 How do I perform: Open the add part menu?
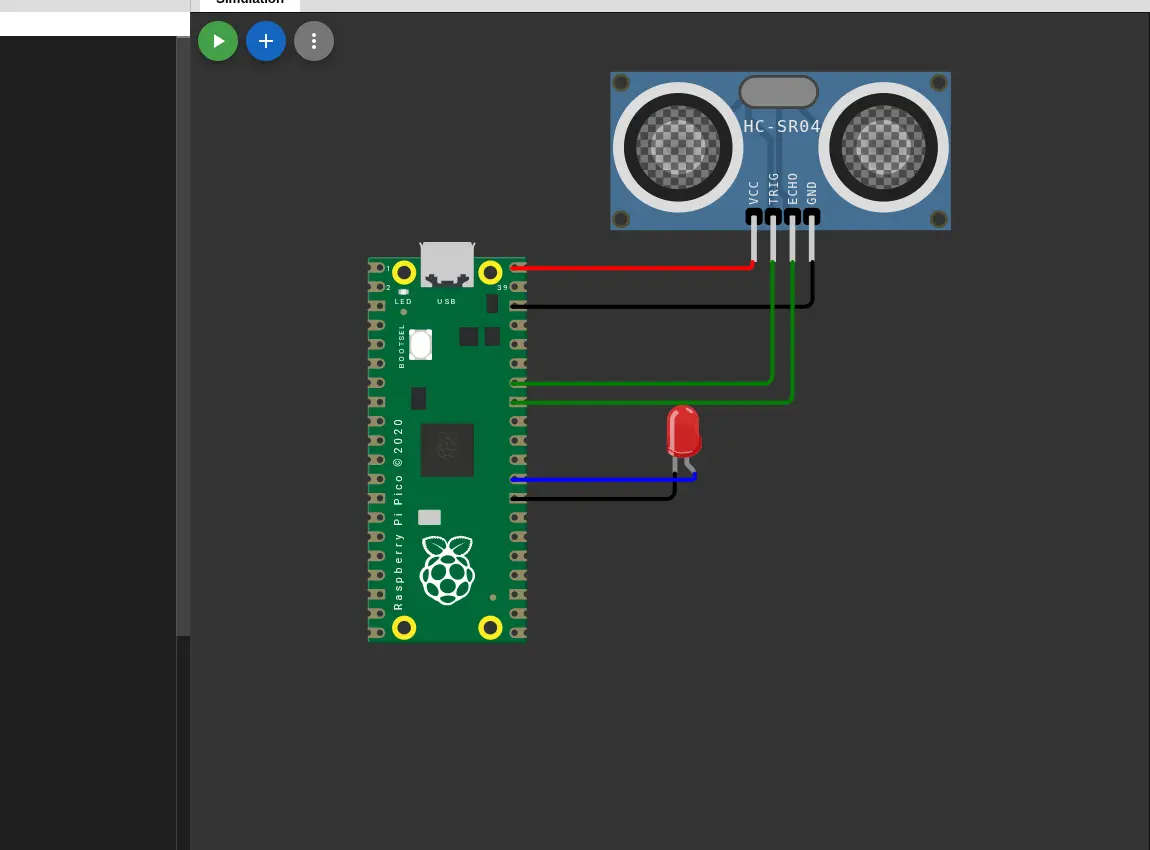[266, 41]
